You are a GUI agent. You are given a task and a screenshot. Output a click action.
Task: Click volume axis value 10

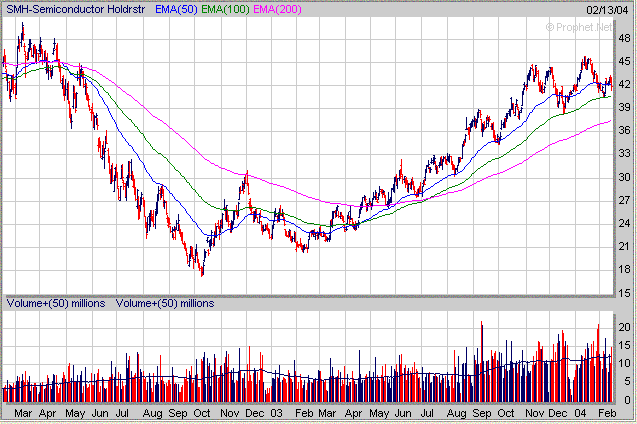pyautogui.click(x=624, y=363)
